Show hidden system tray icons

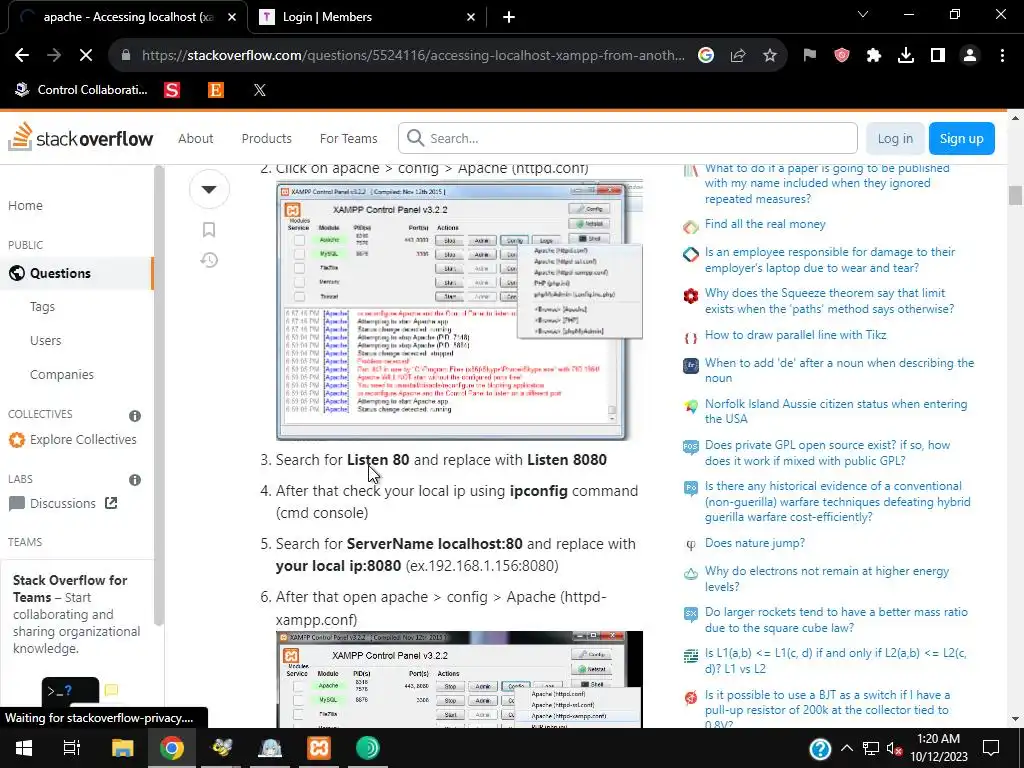846,748
